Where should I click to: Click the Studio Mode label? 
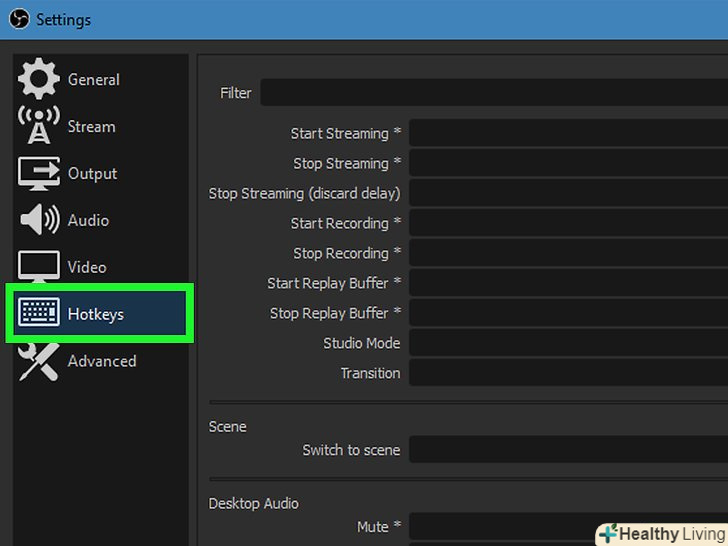click(x=362, y=343)
